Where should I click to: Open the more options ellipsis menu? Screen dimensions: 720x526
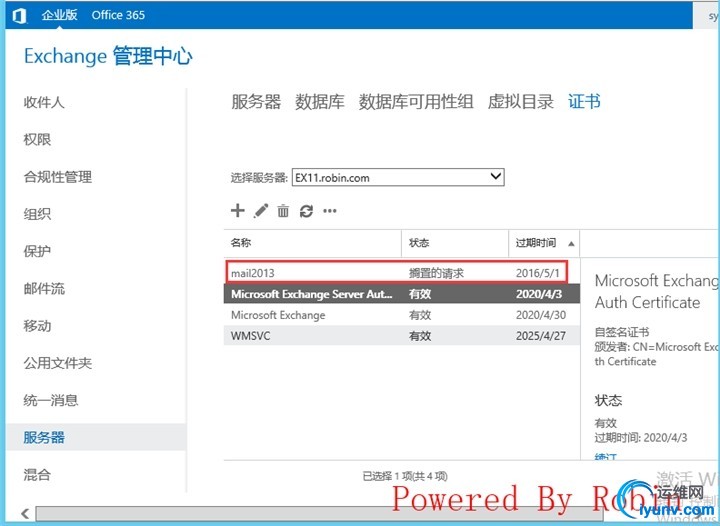(330, 211)
